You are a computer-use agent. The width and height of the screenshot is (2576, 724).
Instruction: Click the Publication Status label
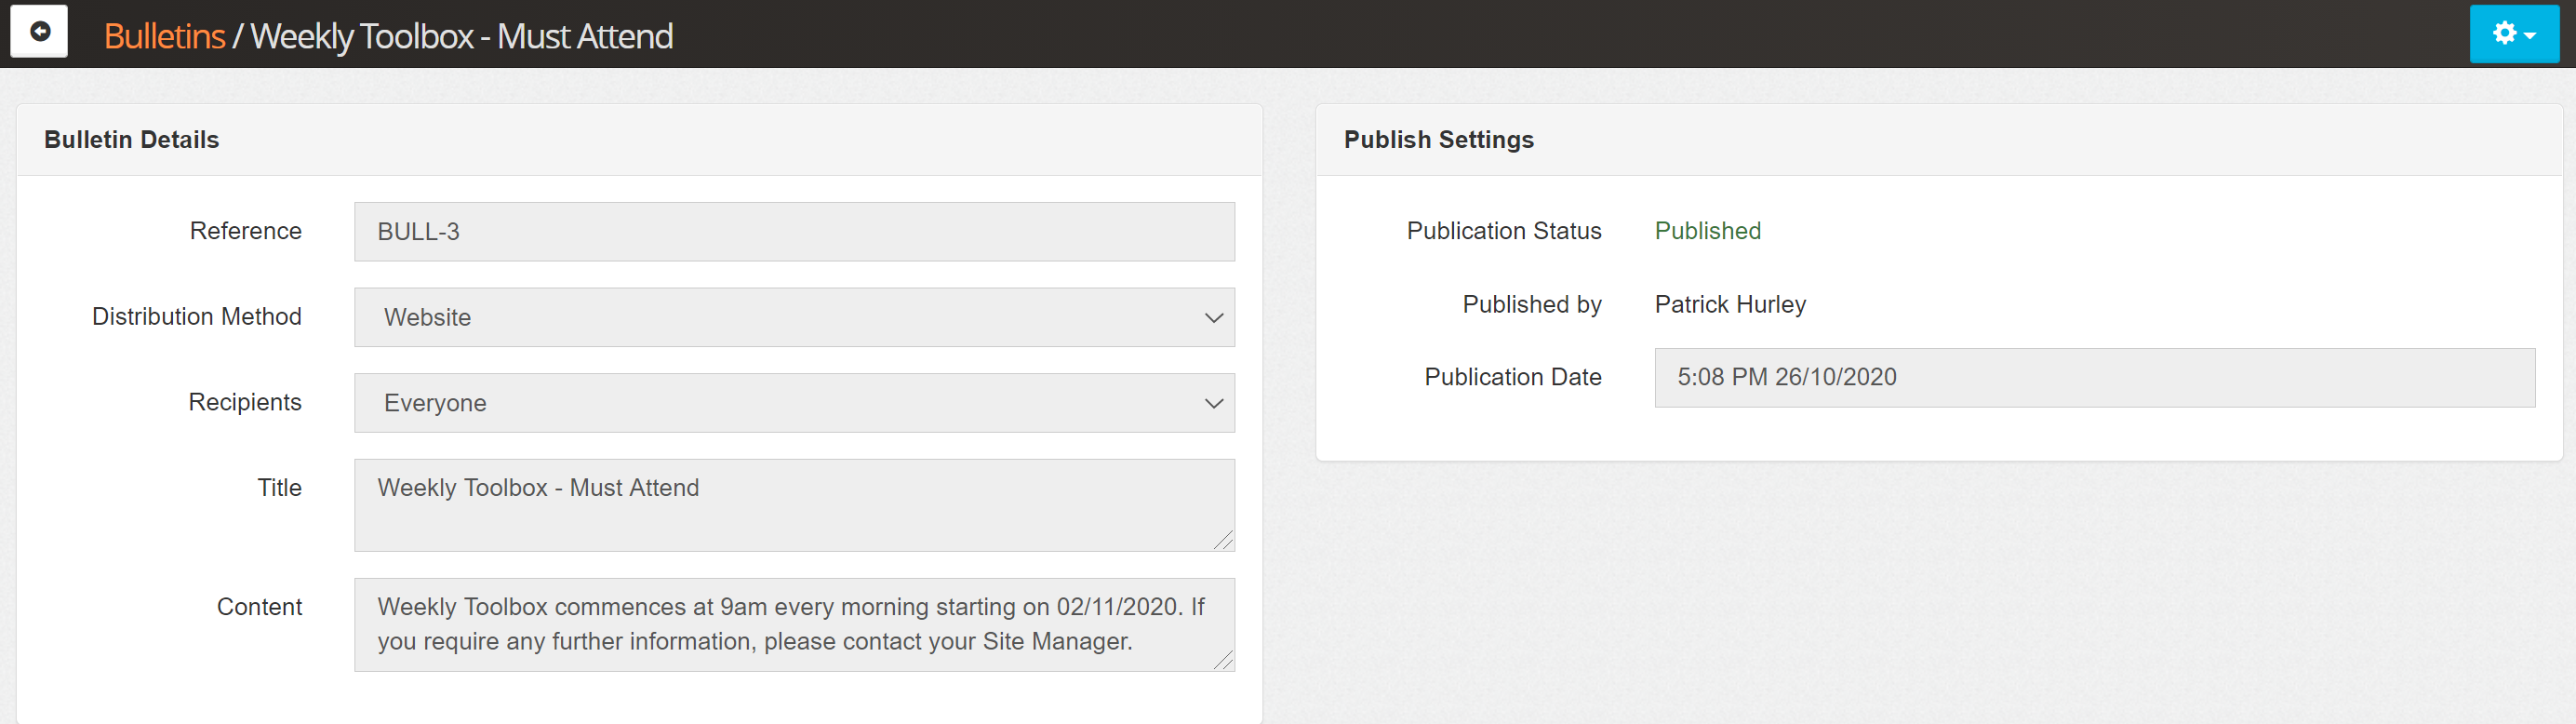[x=1503, y=231]
